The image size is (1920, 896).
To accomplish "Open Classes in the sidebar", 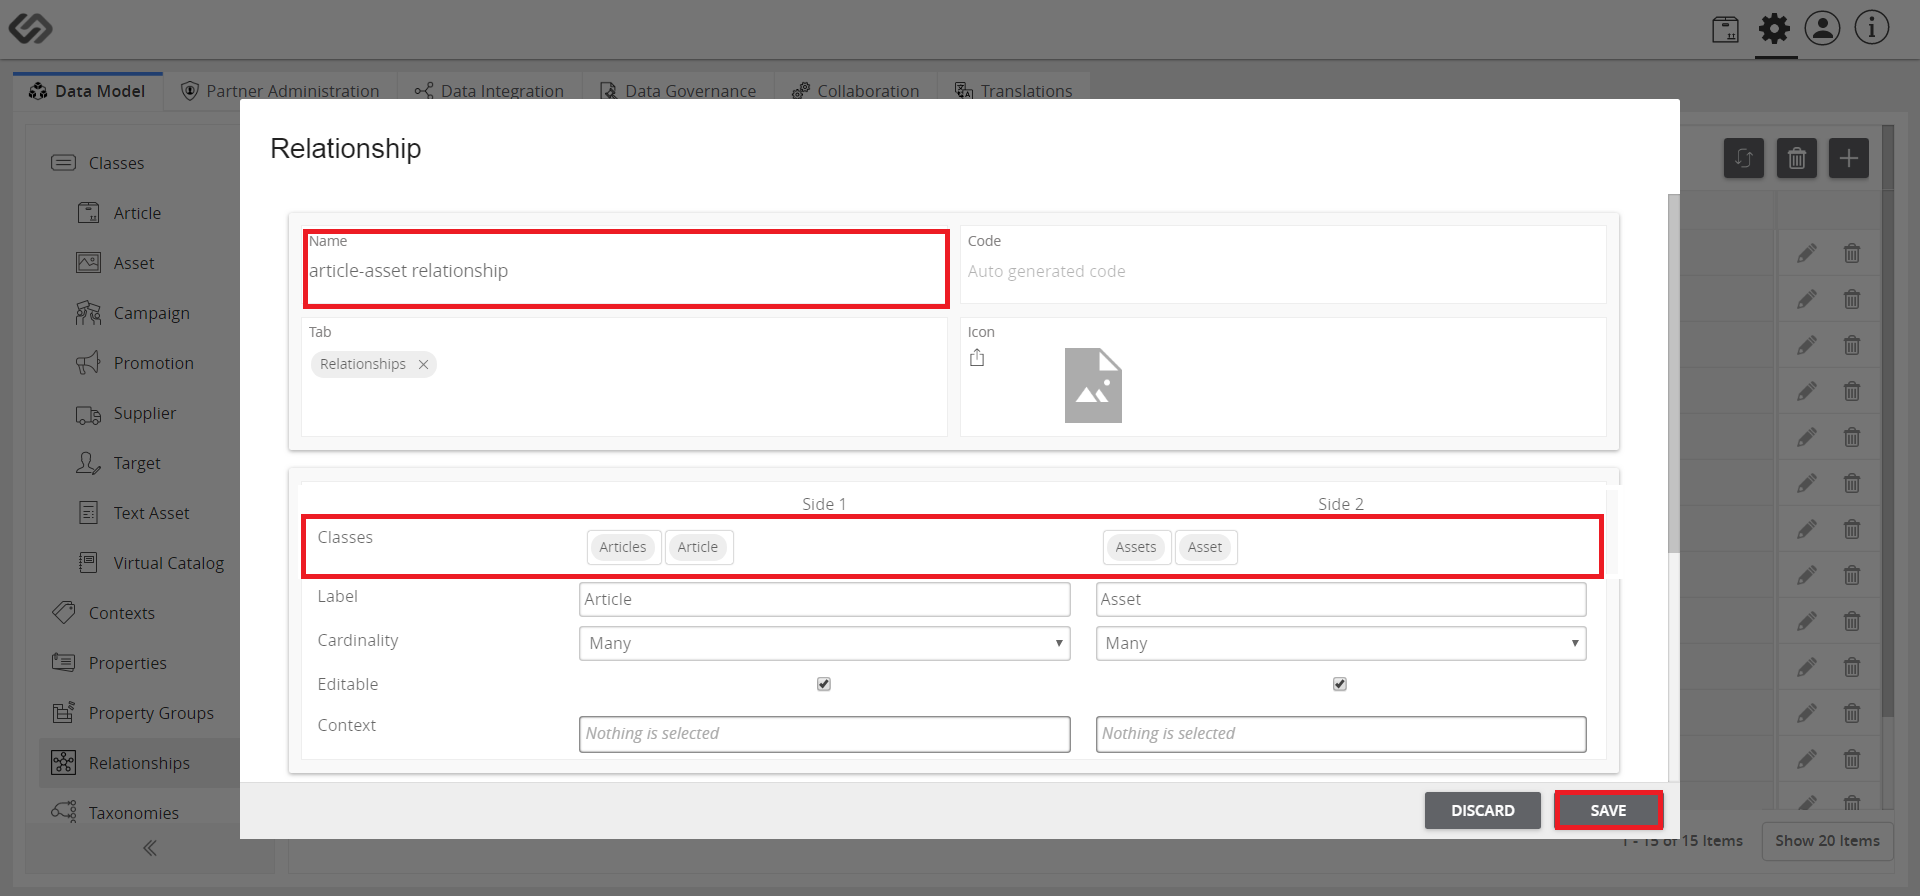I will [116, 163].
